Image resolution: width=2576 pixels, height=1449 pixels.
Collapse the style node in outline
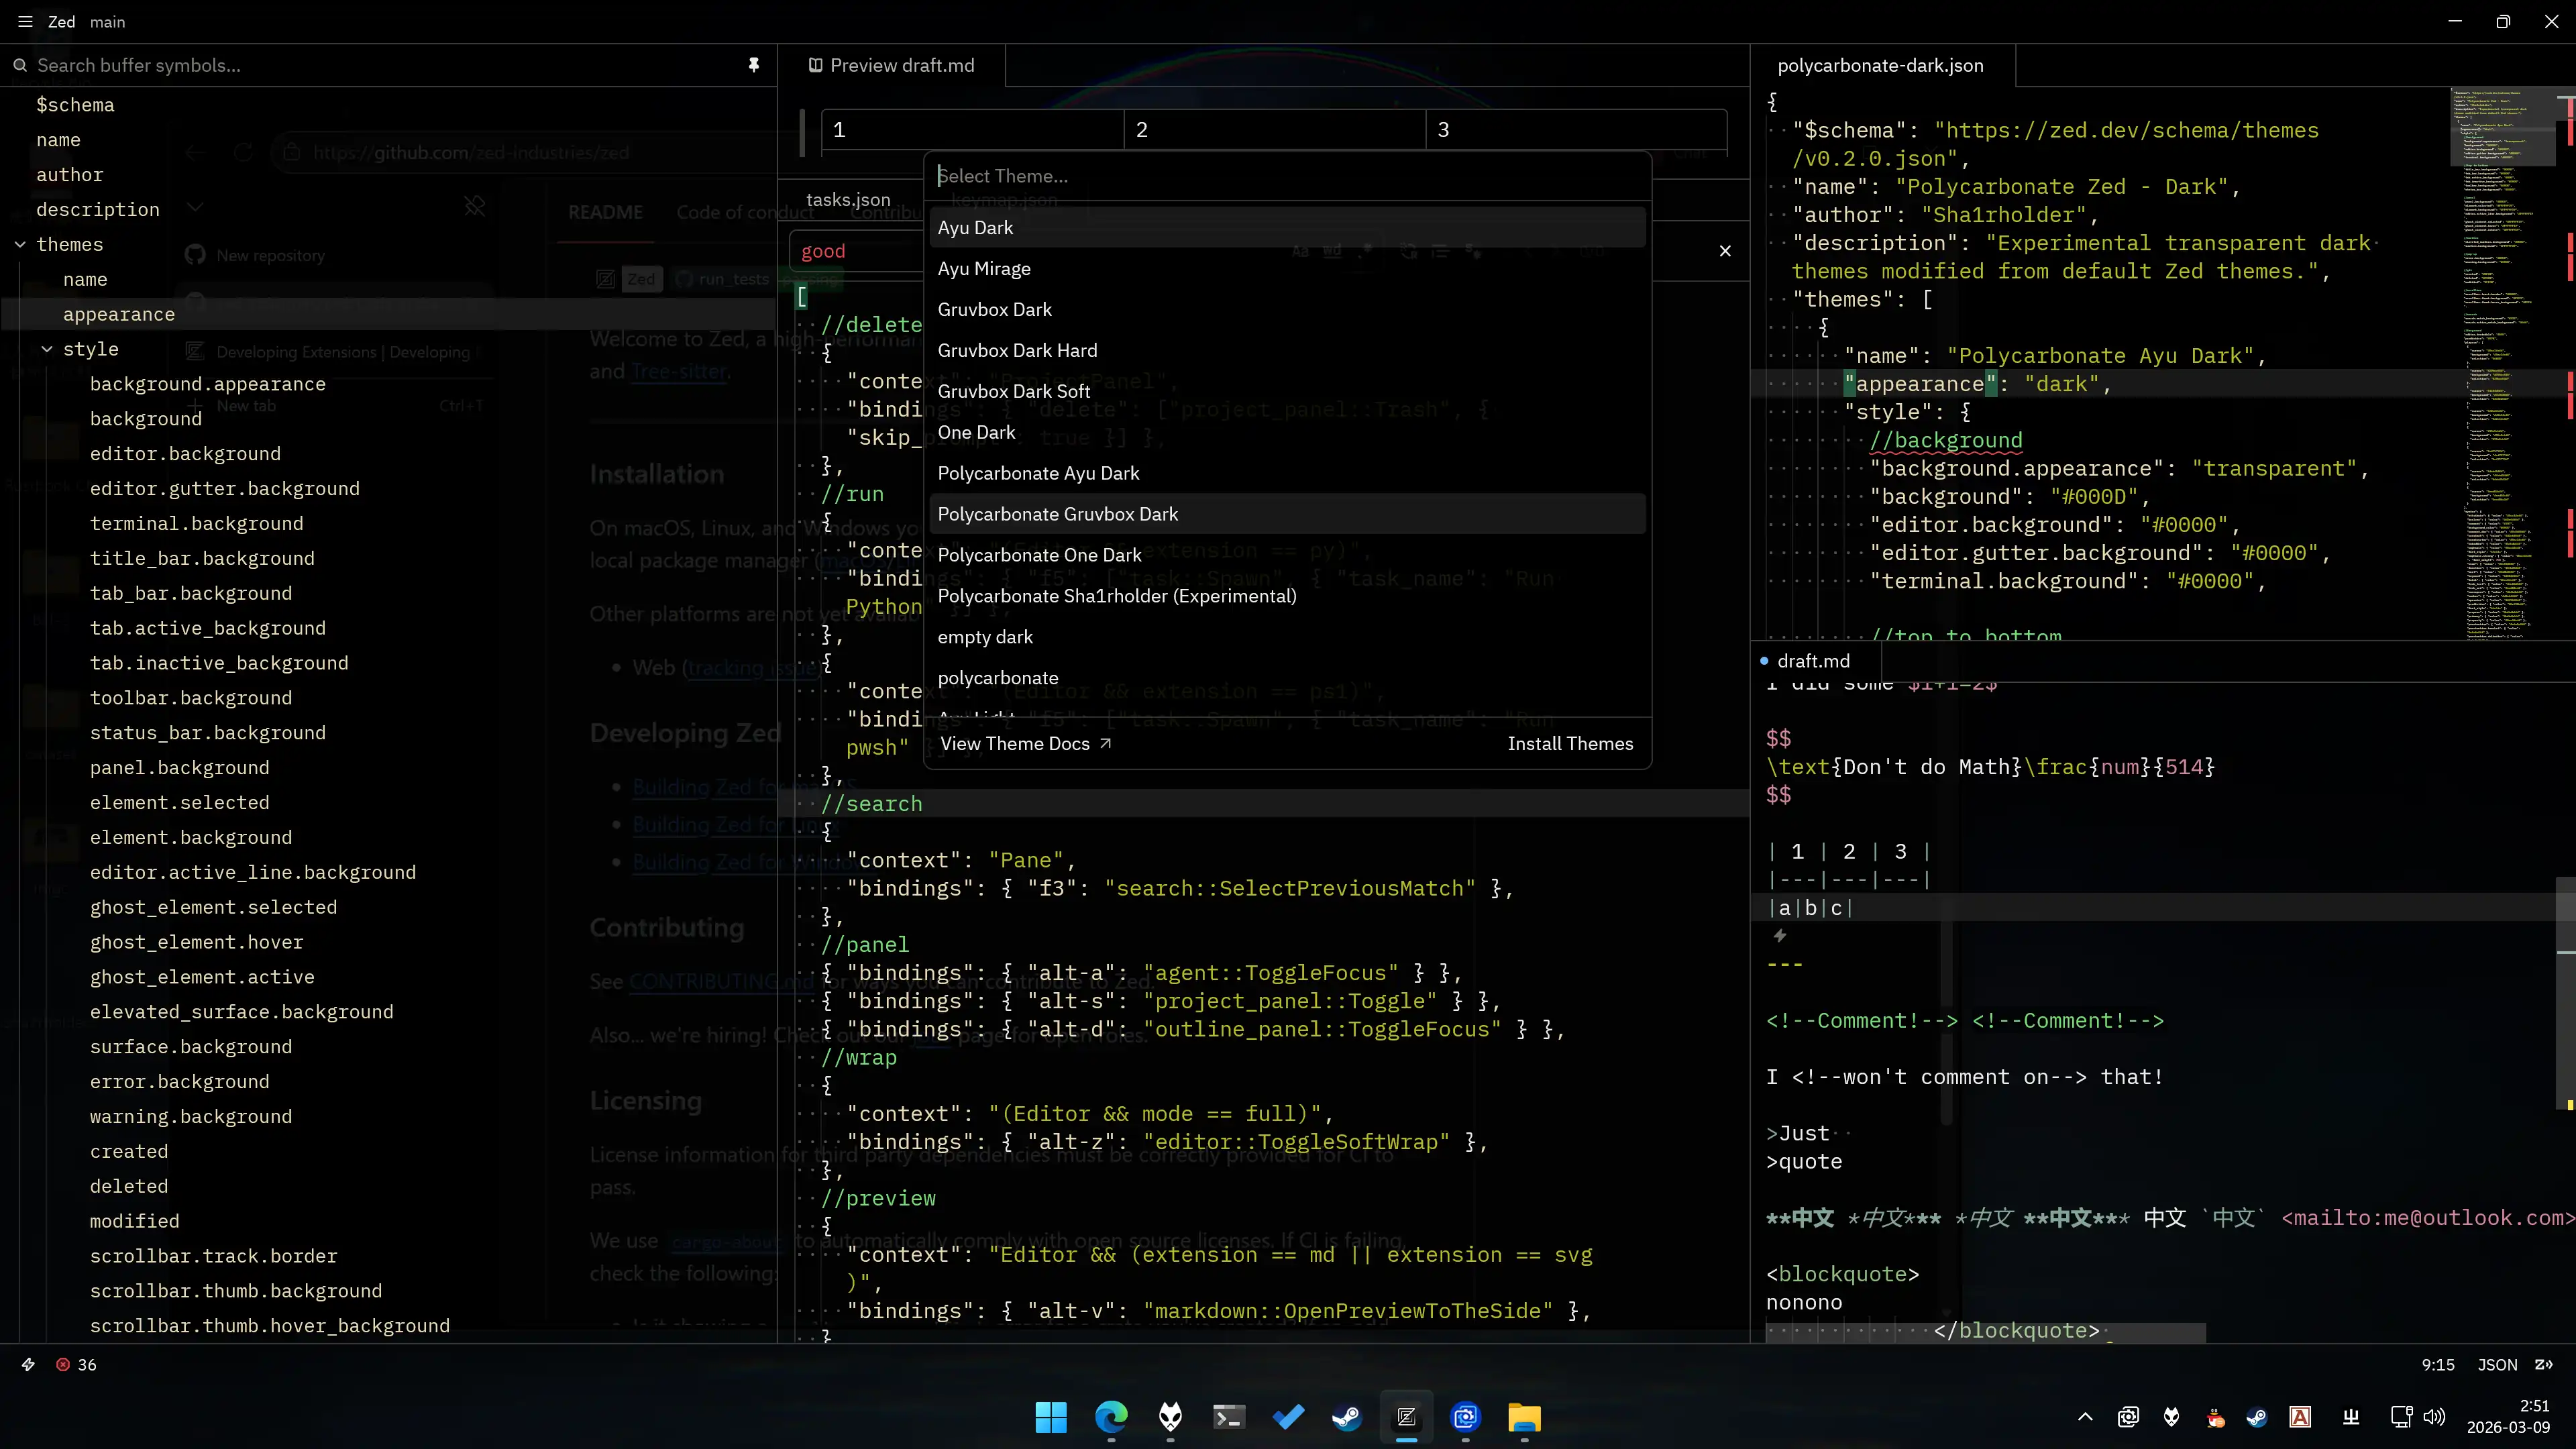coord(47,349)
